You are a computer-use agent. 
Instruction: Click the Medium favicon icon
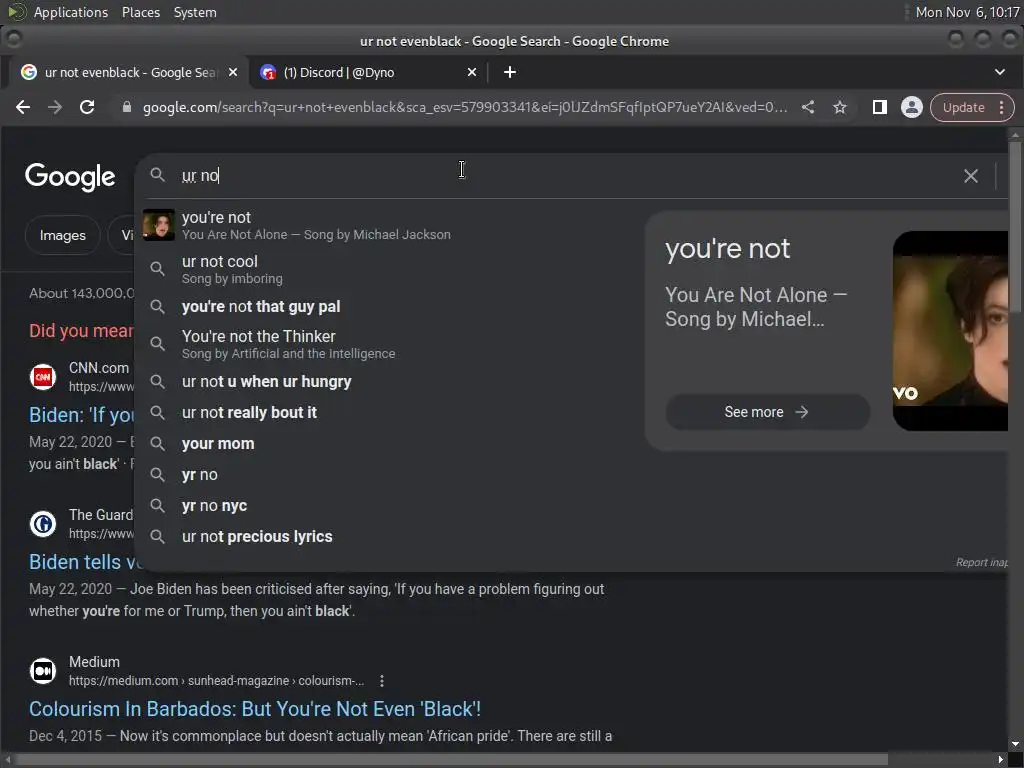click(x=43, y=671)
